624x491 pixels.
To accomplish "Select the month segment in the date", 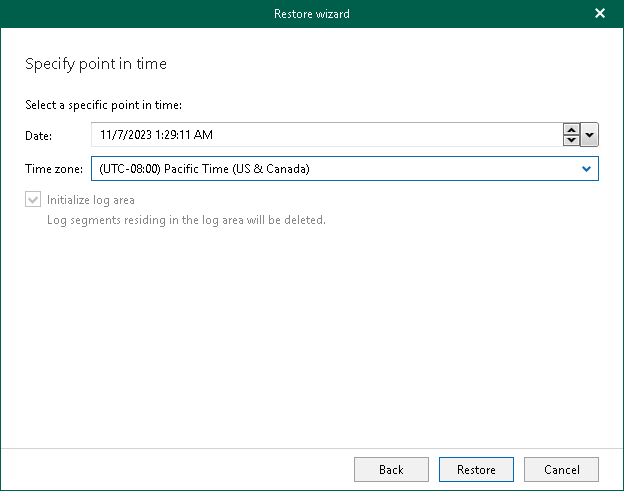I will tap(104, 135).
